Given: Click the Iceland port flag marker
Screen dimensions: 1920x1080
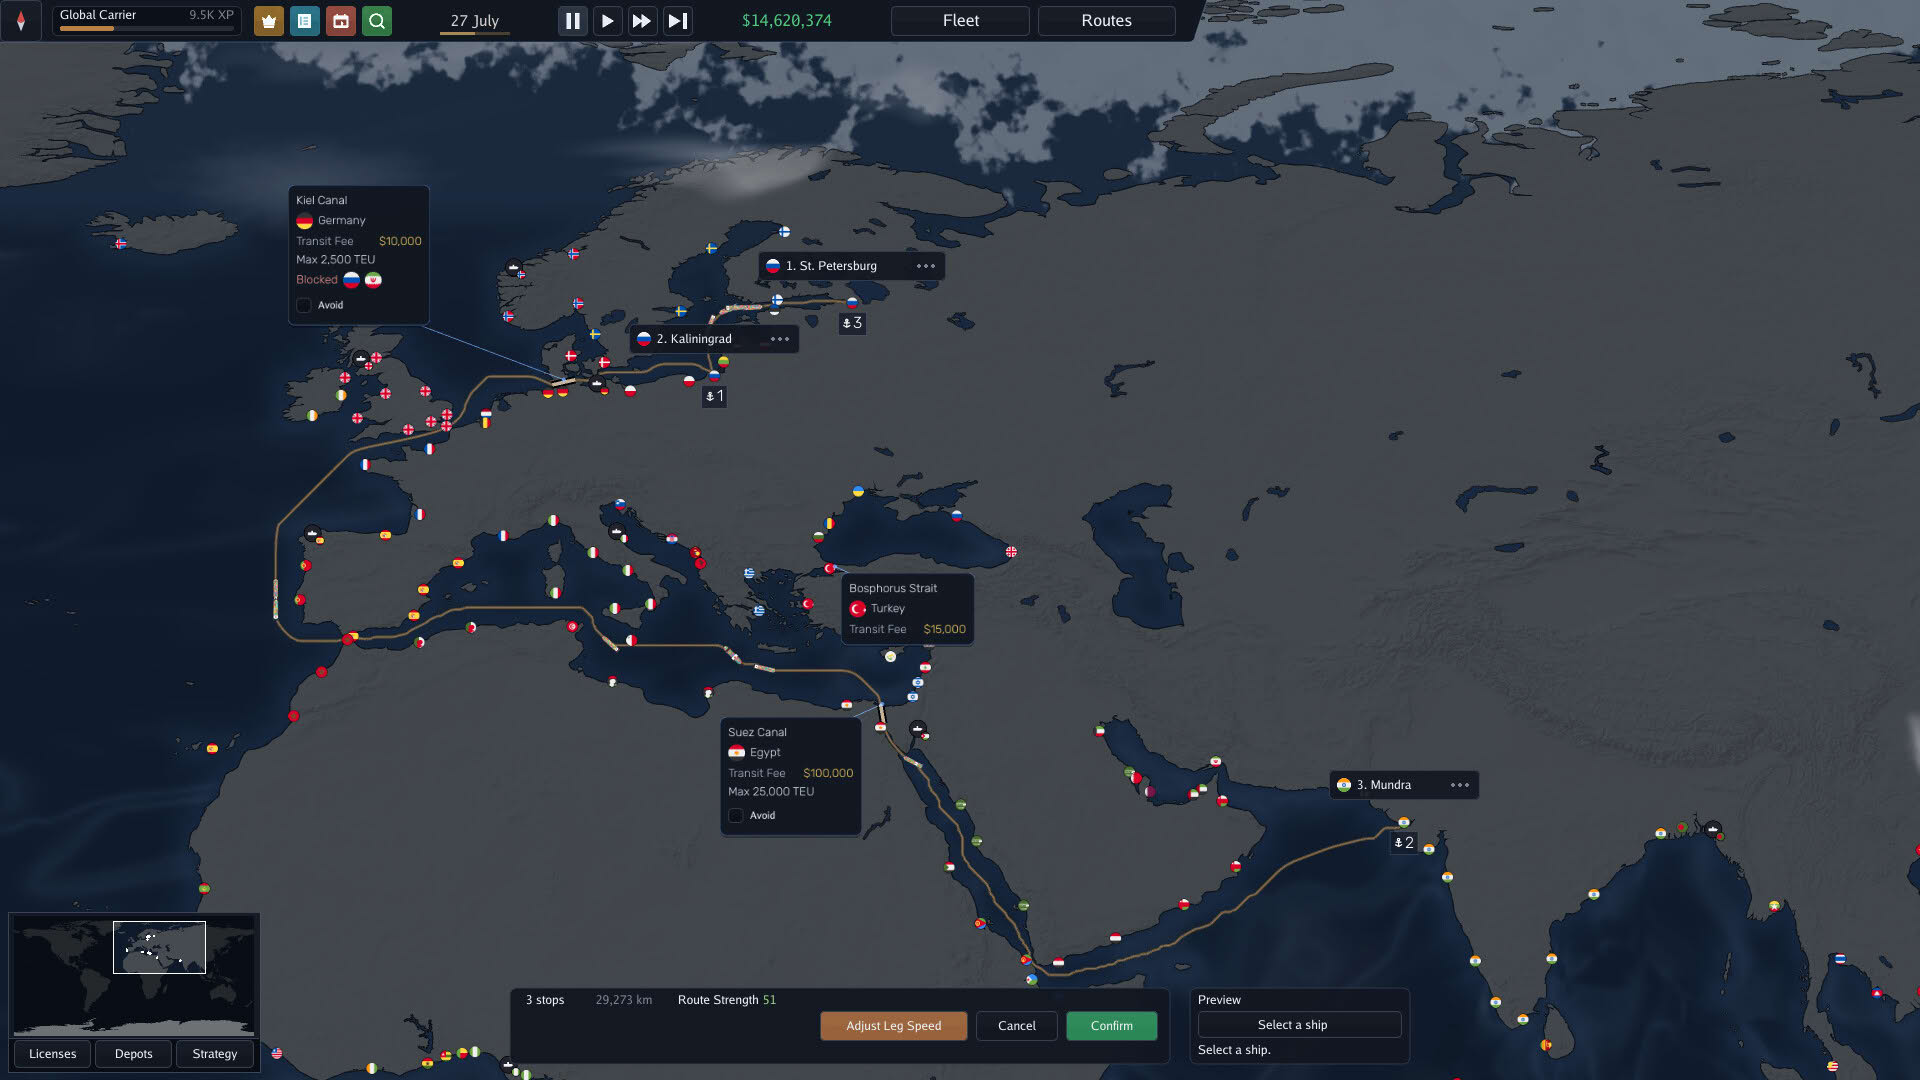Looking at the screenshot, I should (x=120, y=244).
